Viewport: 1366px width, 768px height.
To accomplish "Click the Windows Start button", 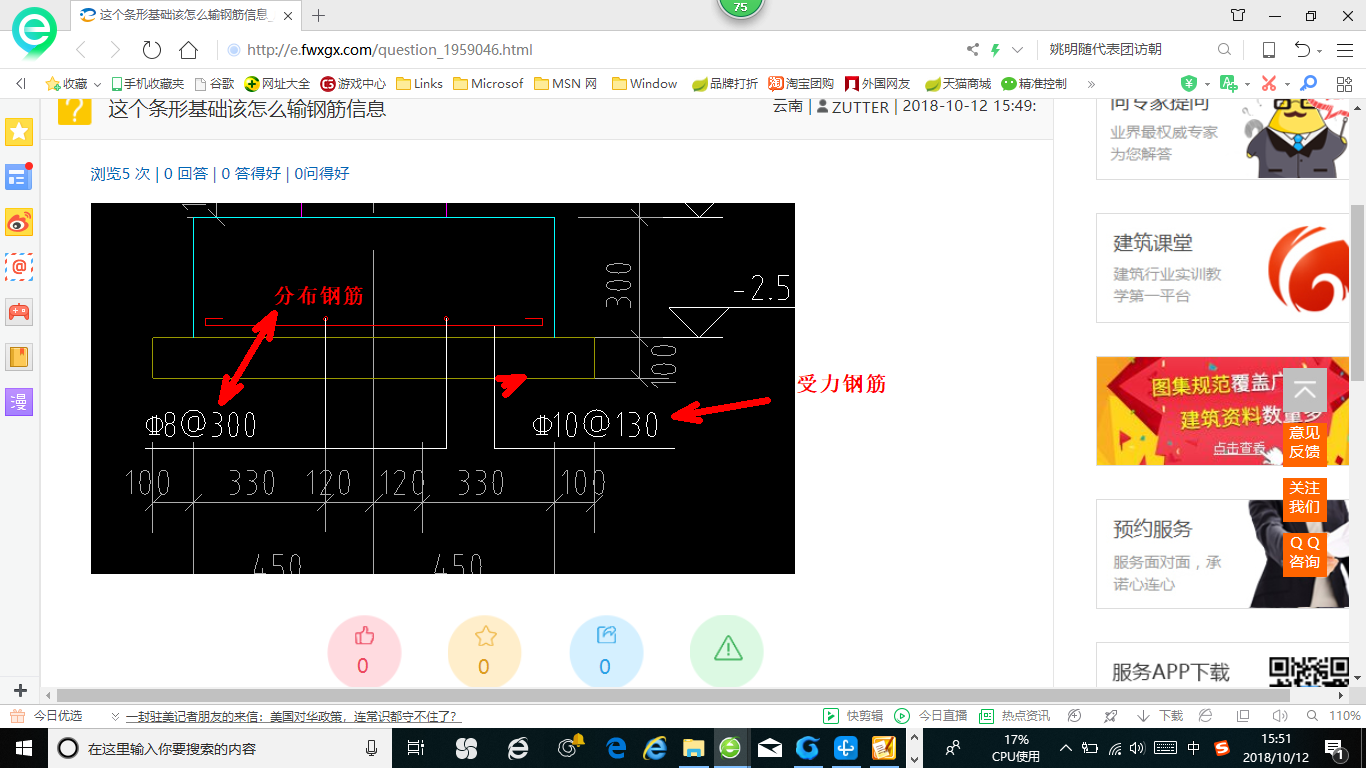I will [22, 747].
